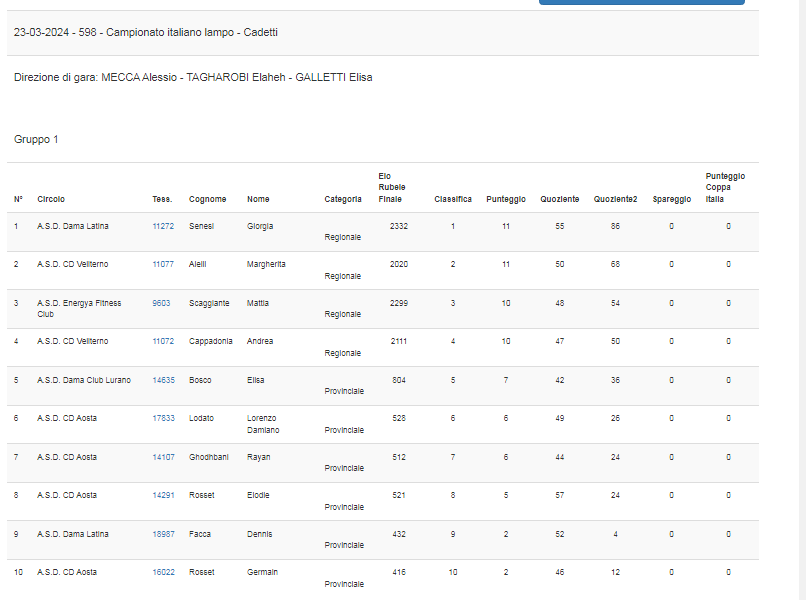Open membership link 11077 for Aielli

click(x=163, y=265)
